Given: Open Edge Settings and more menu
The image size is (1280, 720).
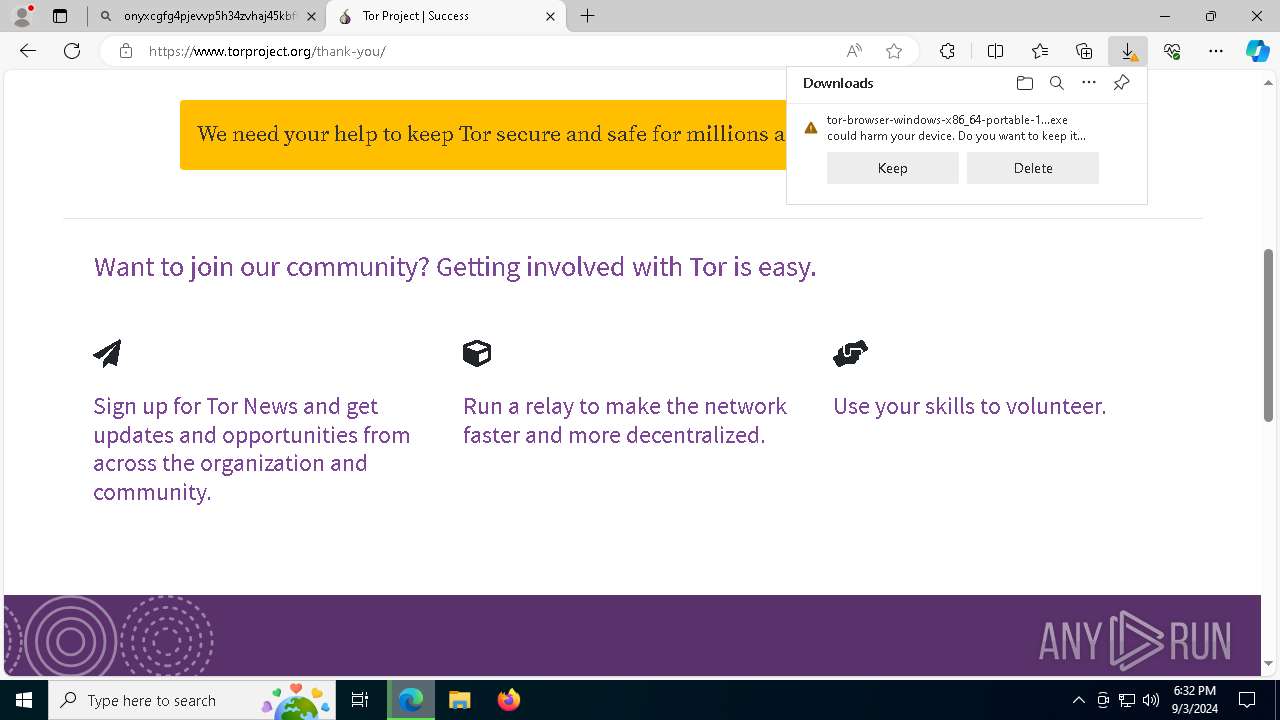Looking at the screenshot, I should [1216, 51].
